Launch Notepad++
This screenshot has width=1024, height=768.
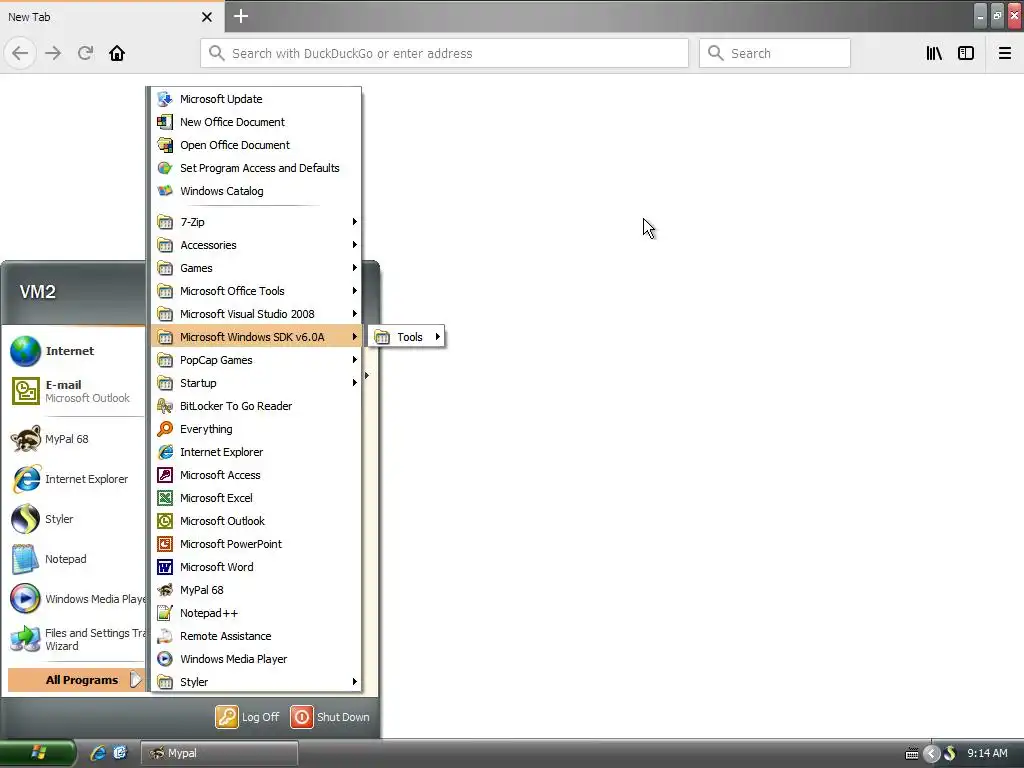256,613
